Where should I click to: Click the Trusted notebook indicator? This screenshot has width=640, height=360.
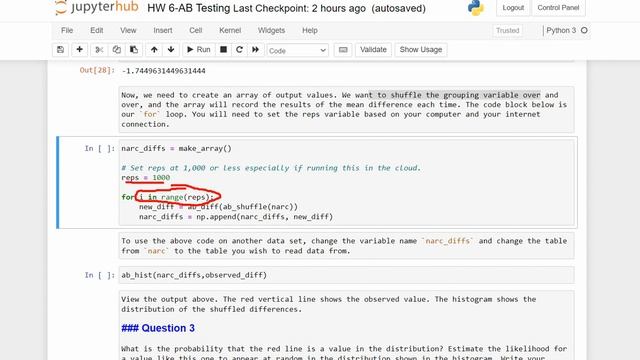click(x=508, y=31)
